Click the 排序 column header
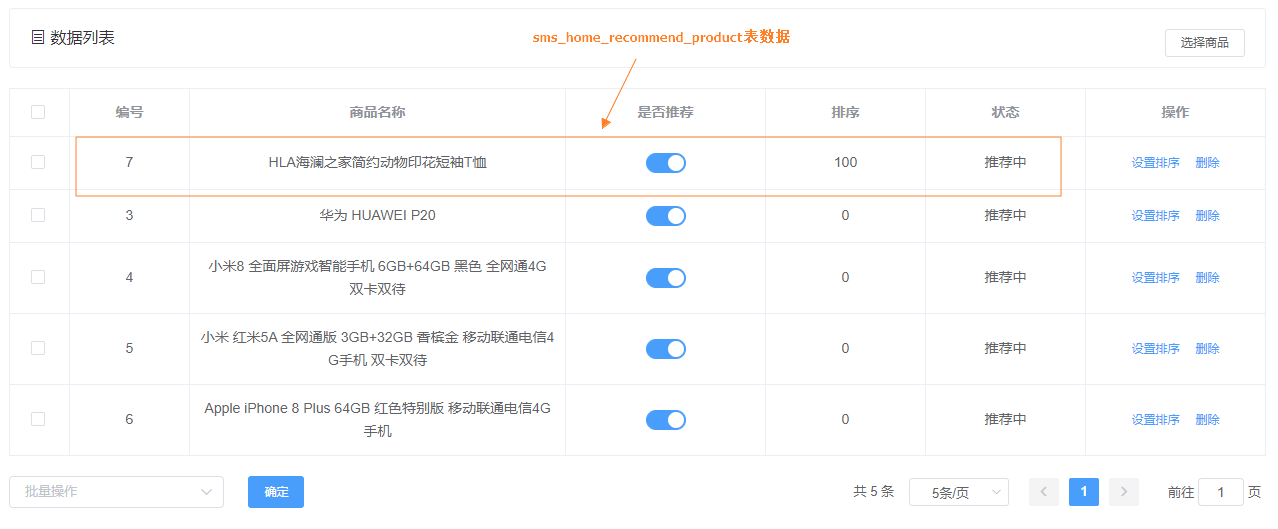Viewport: 1278px width, 529px height. tap(845, 112)
